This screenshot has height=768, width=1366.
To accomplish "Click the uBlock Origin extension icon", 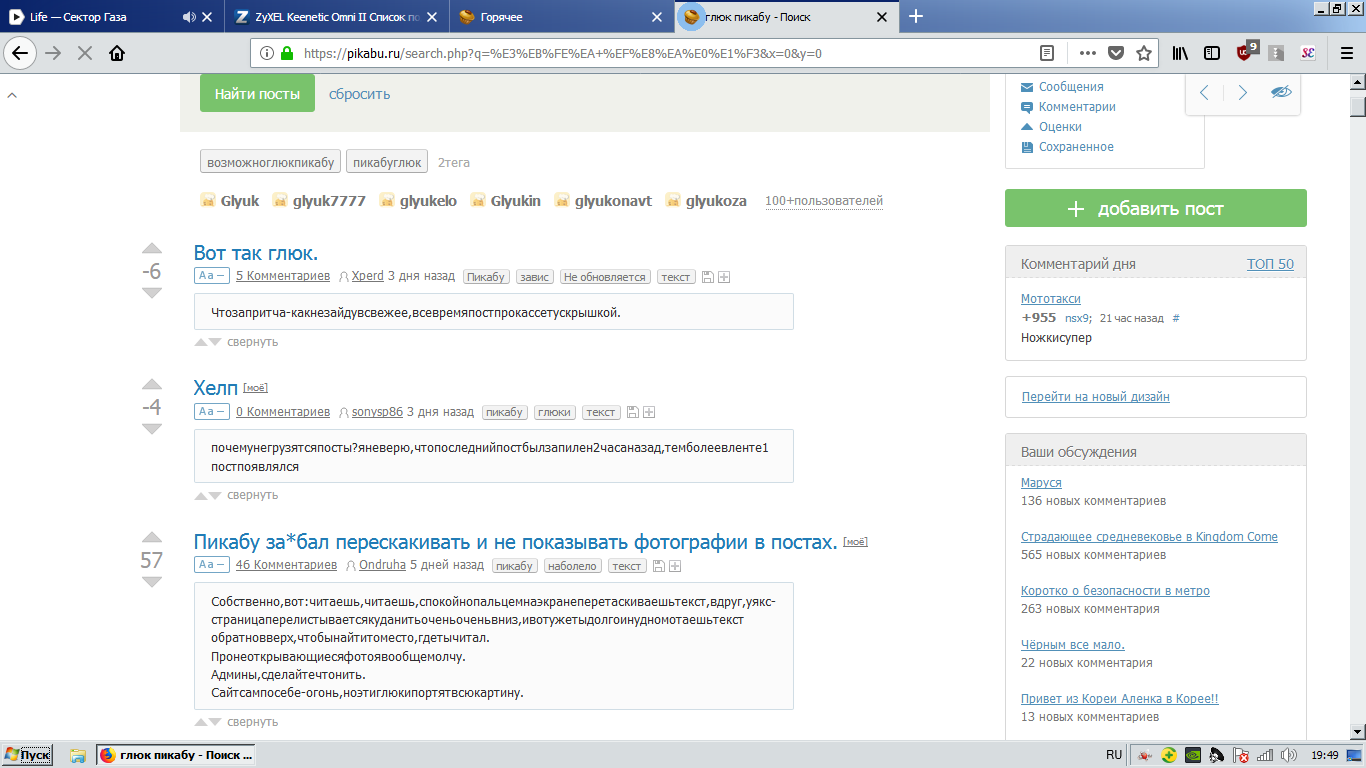I will point(1246,53).
